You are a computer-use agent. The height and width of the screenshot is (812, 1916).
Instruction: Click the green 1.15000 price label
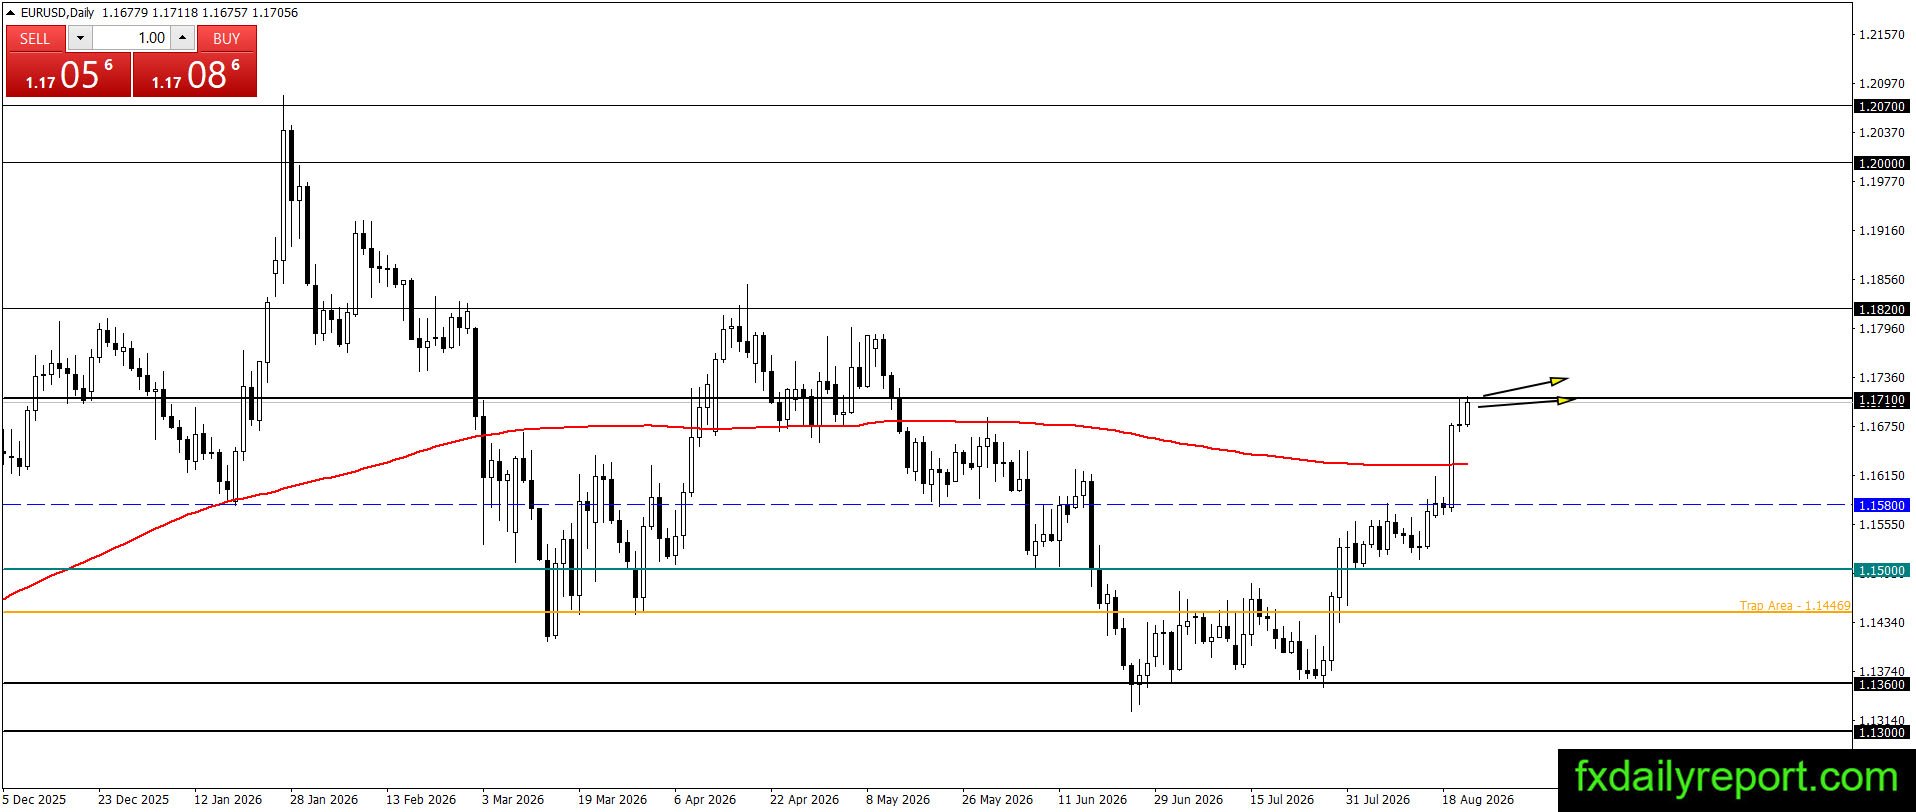click(x=1881, y=571)
